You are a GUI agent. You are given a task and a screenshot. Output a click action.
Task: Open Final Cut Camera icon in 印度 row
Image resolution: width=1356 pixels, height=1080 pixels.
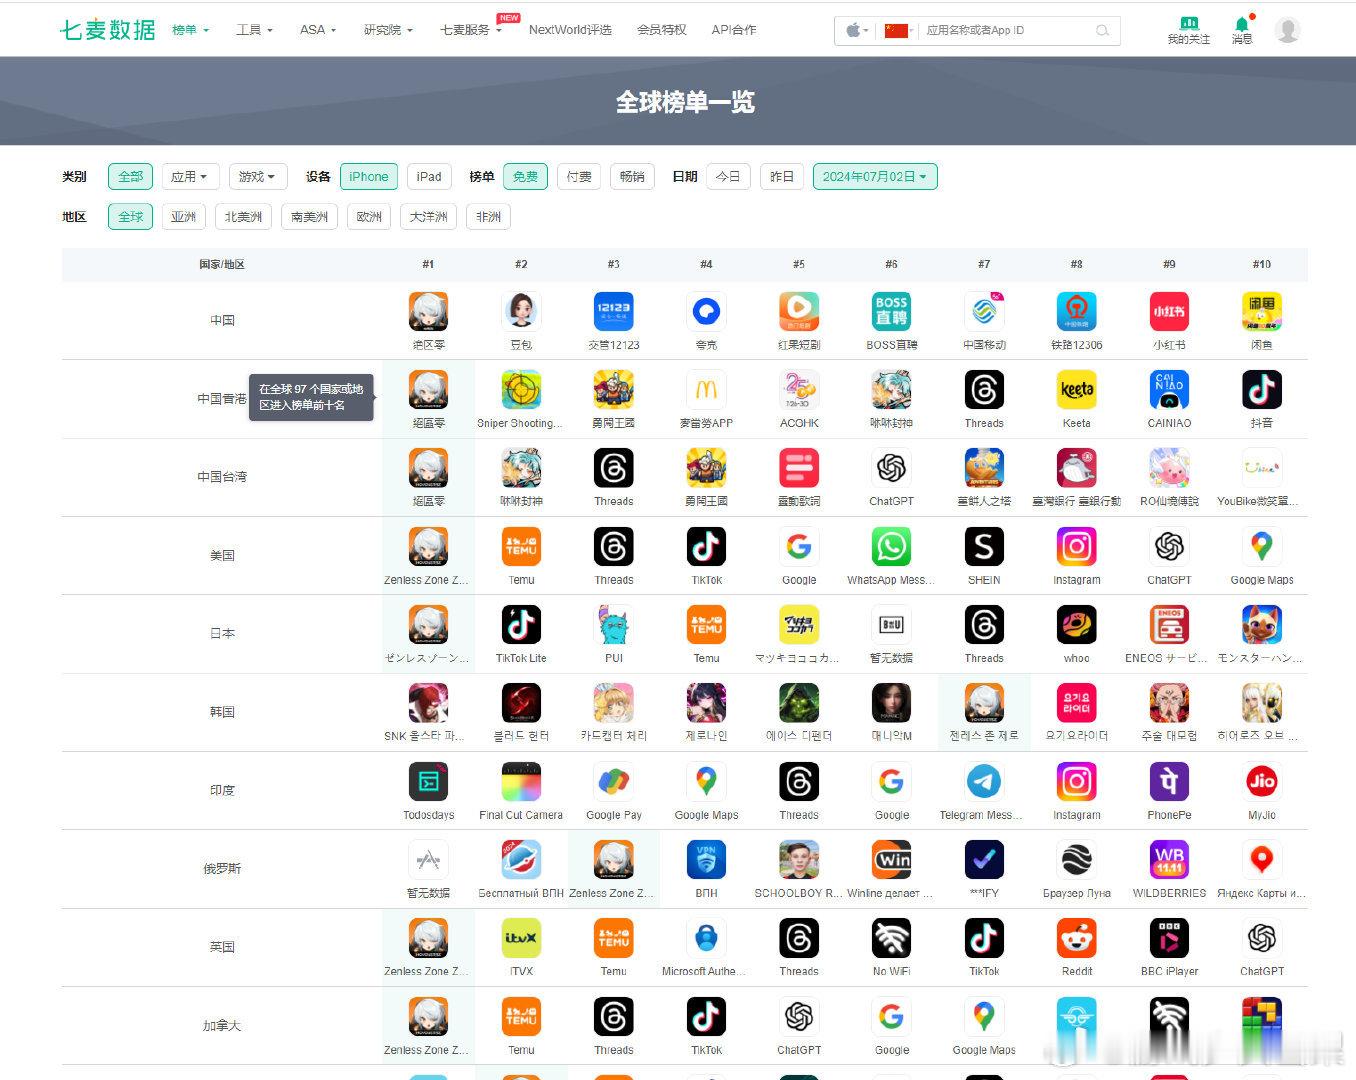521,782
